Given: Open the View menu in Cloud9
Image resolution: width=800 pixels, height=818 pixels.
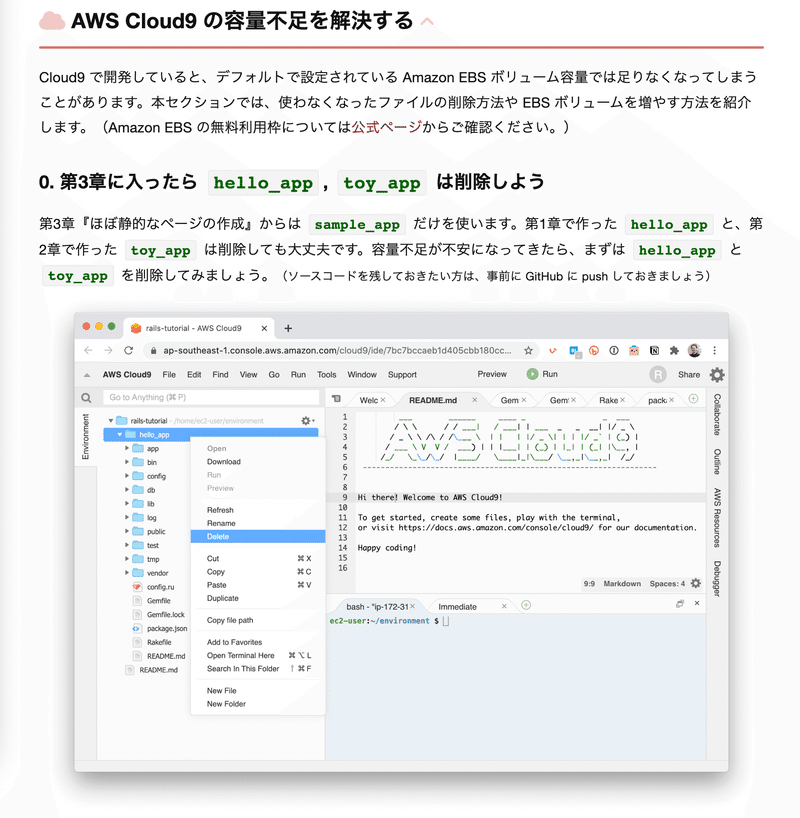Looking at the screenshot, I should pos(248,375).
